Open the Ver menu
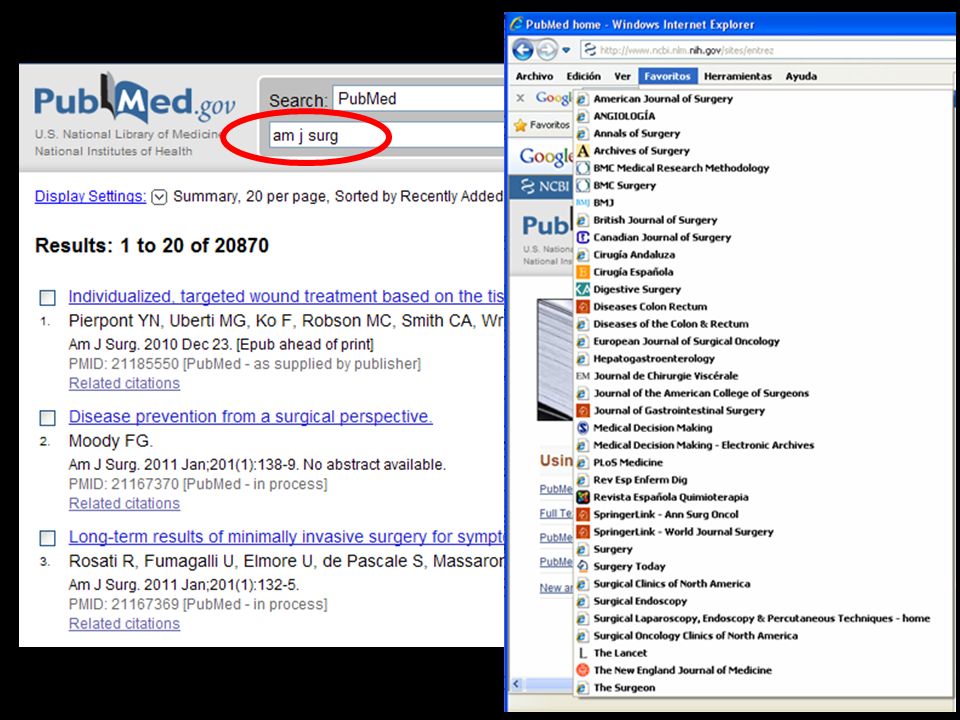This screenshot has height=720, width=960. click(623, 77)
